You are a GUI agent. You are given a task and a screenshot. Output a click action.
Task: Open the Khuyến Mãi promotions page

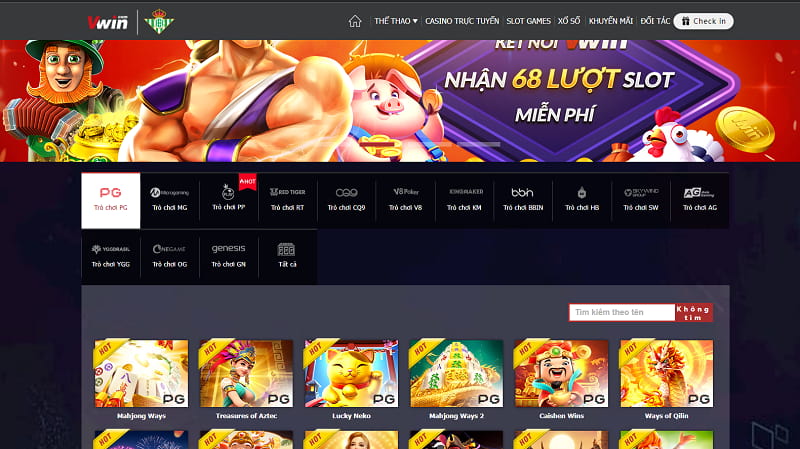tap(610, 21)
